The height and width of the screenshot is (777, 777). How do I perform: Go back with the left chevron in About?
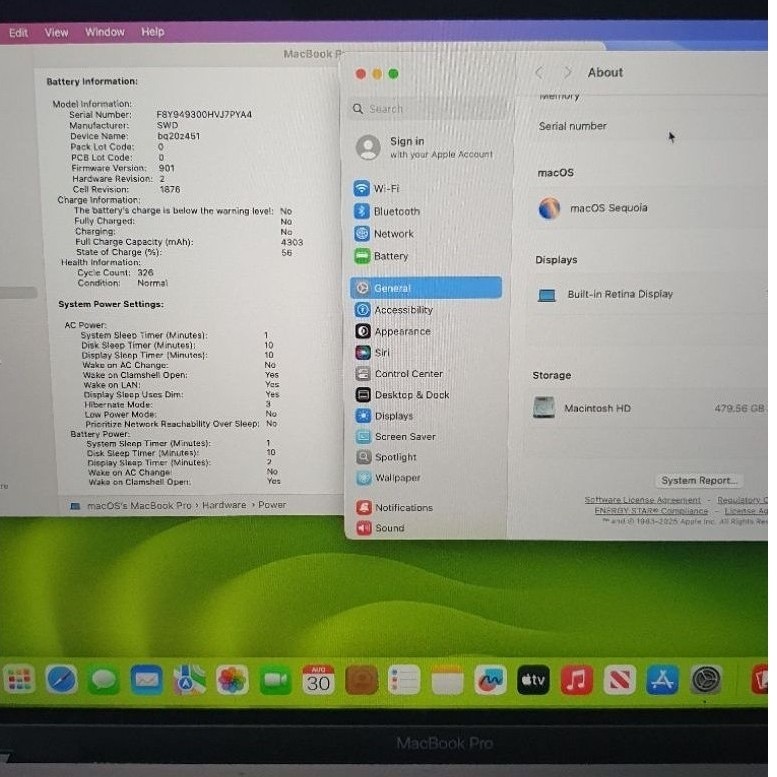[540, 73]
